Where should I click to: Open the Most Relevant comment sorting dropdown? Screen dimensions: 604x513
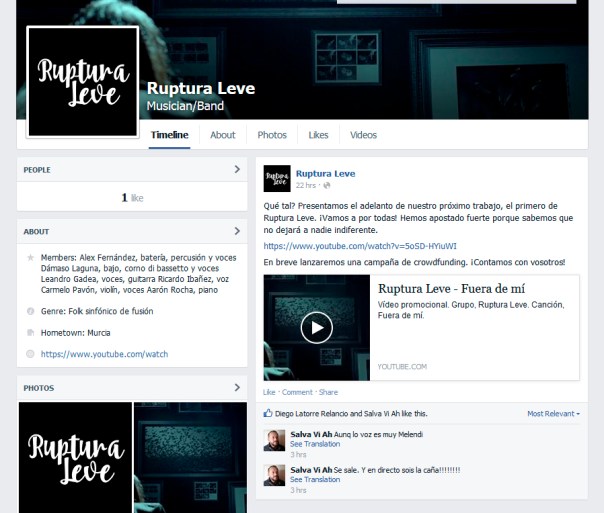tap(553, 414)
